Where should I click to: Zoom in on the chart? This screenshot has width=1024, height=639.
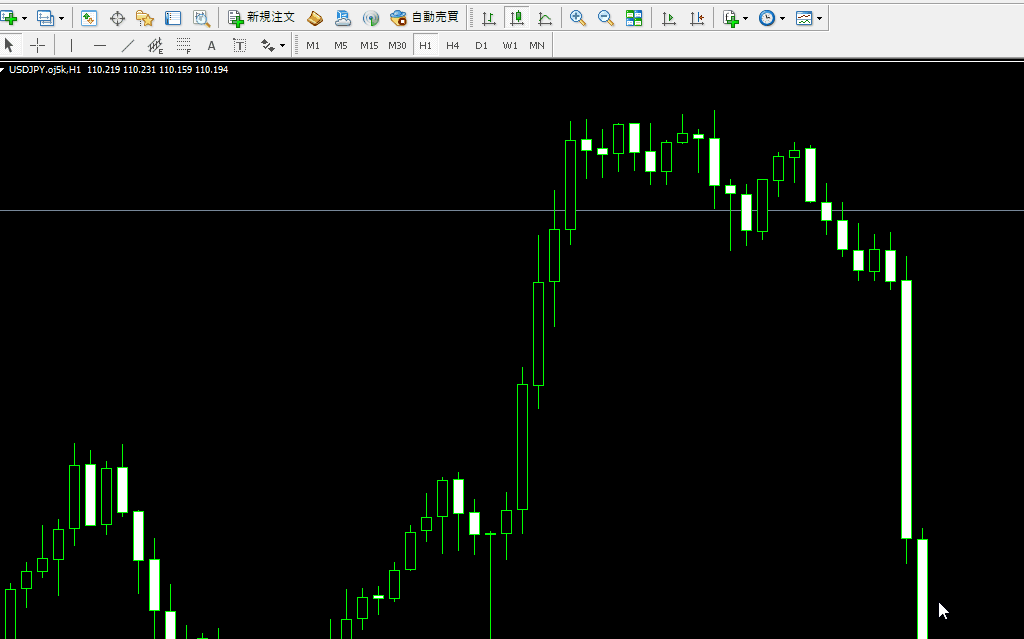point(577,18)
